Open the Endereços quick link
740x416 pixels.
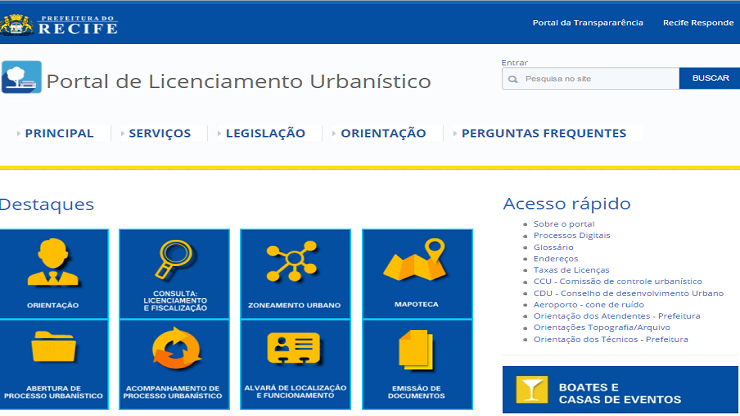(x=555, y=258)
